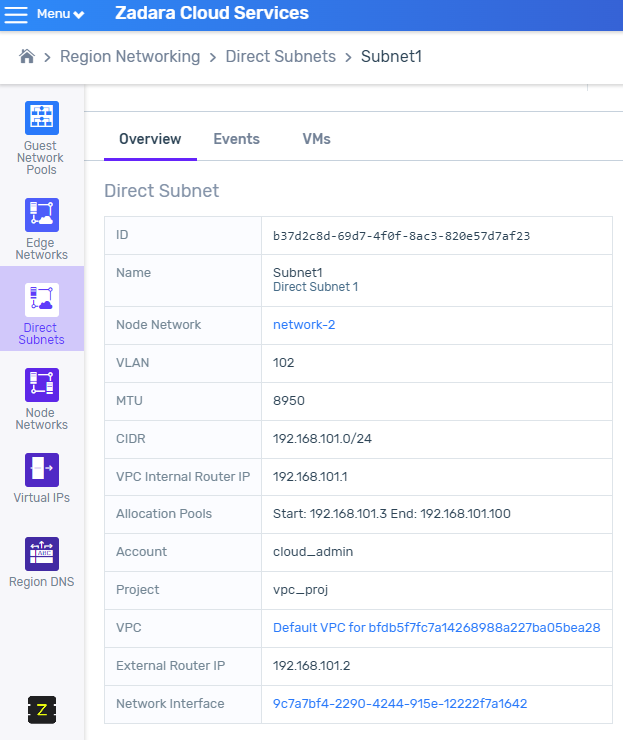Click Project value vpc_proj
The width and height of the screenshot is (623, 740).
300,590
